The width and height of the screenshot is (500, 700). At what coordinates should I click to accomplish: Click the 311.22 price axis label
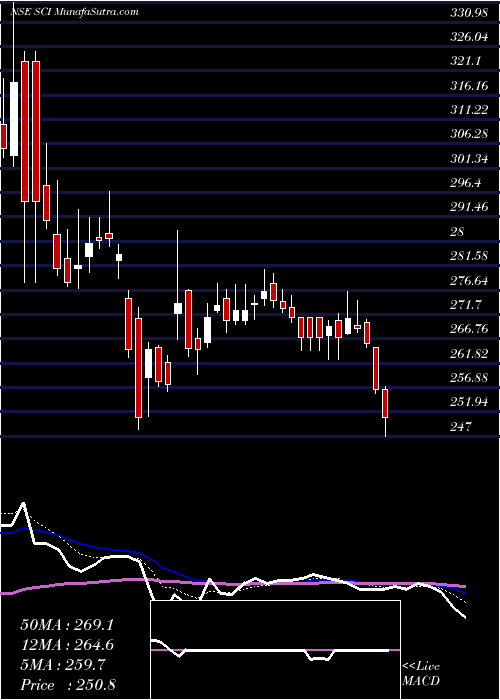(x=469, y=110)
